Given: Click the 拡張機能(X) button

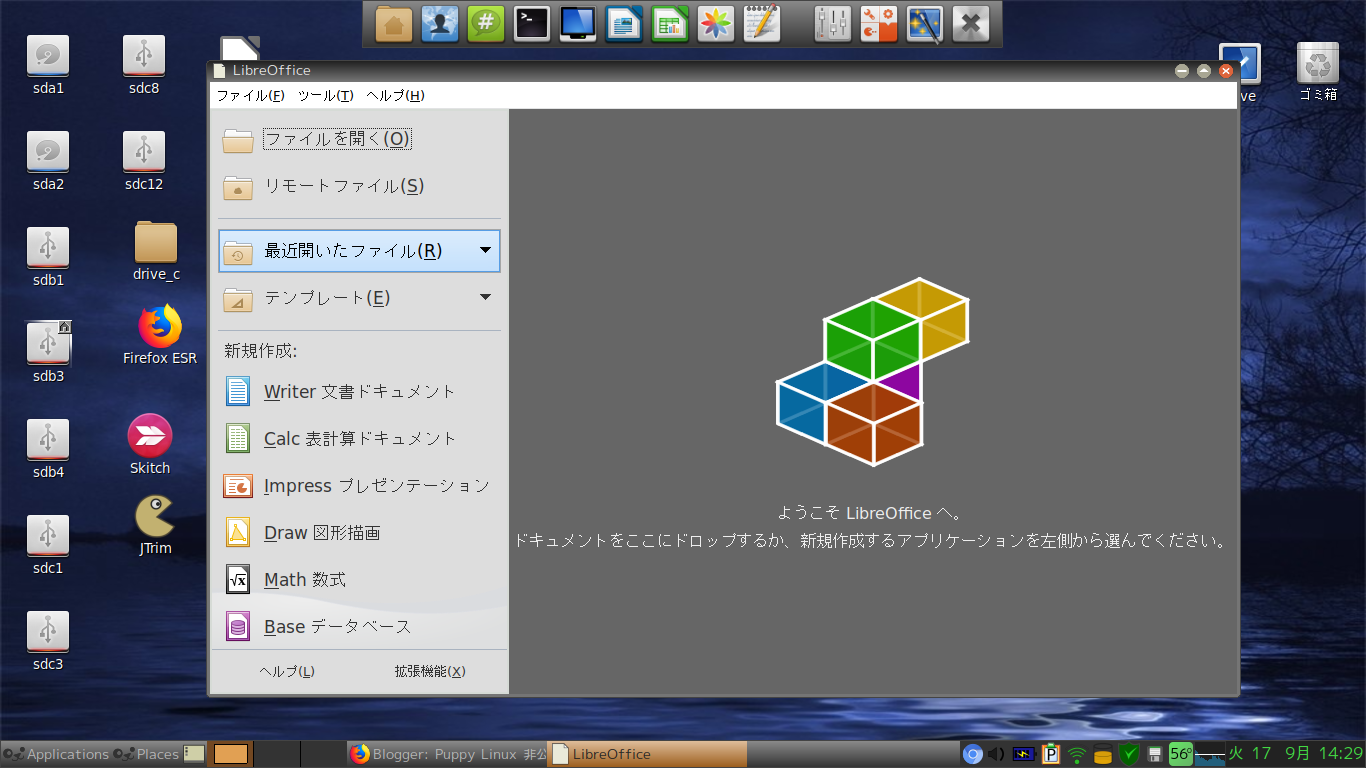Looking at the screenshot, I should tap(430, 671).
